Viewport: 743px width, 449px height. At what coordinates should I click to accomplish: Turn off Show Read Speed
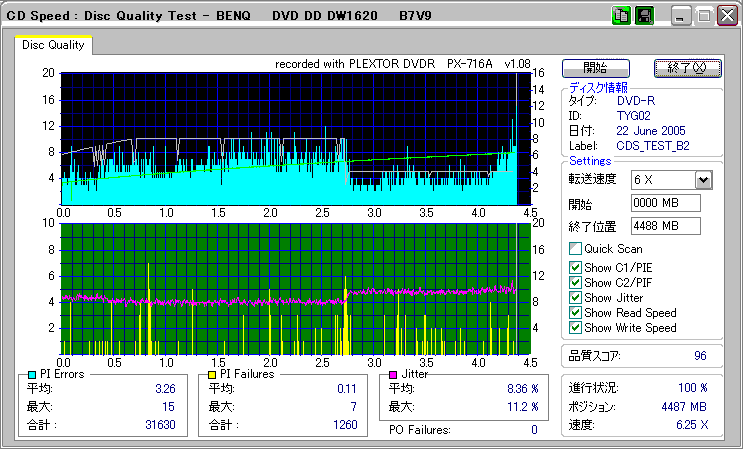575,313
